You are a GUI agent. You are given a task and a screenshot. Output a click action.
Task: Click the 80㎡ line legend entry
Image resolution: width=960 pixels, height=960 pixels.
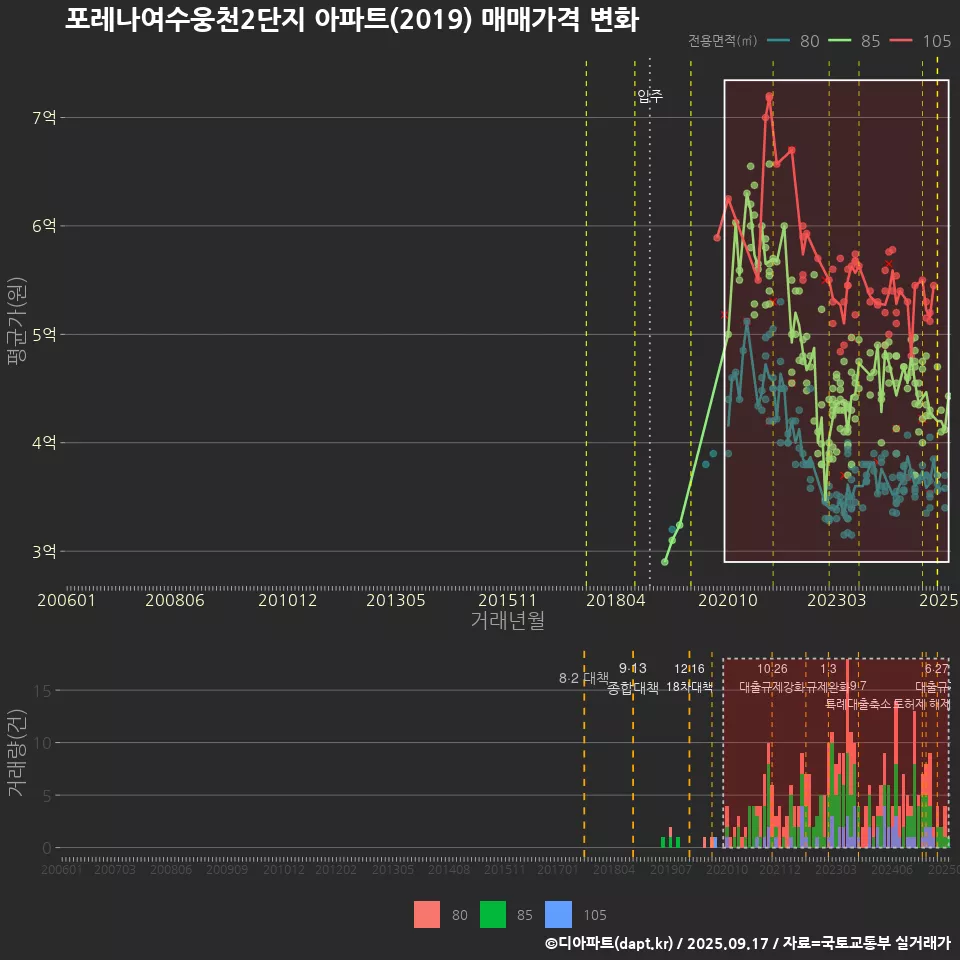pyautogui.click(x=793, y=41)
